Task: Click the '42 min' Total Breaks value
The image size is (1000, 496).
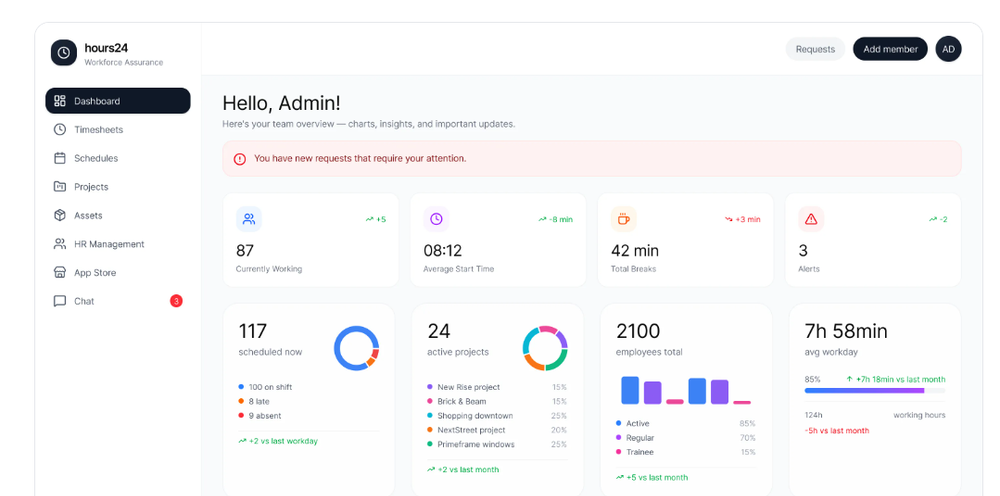Action: 635,251
